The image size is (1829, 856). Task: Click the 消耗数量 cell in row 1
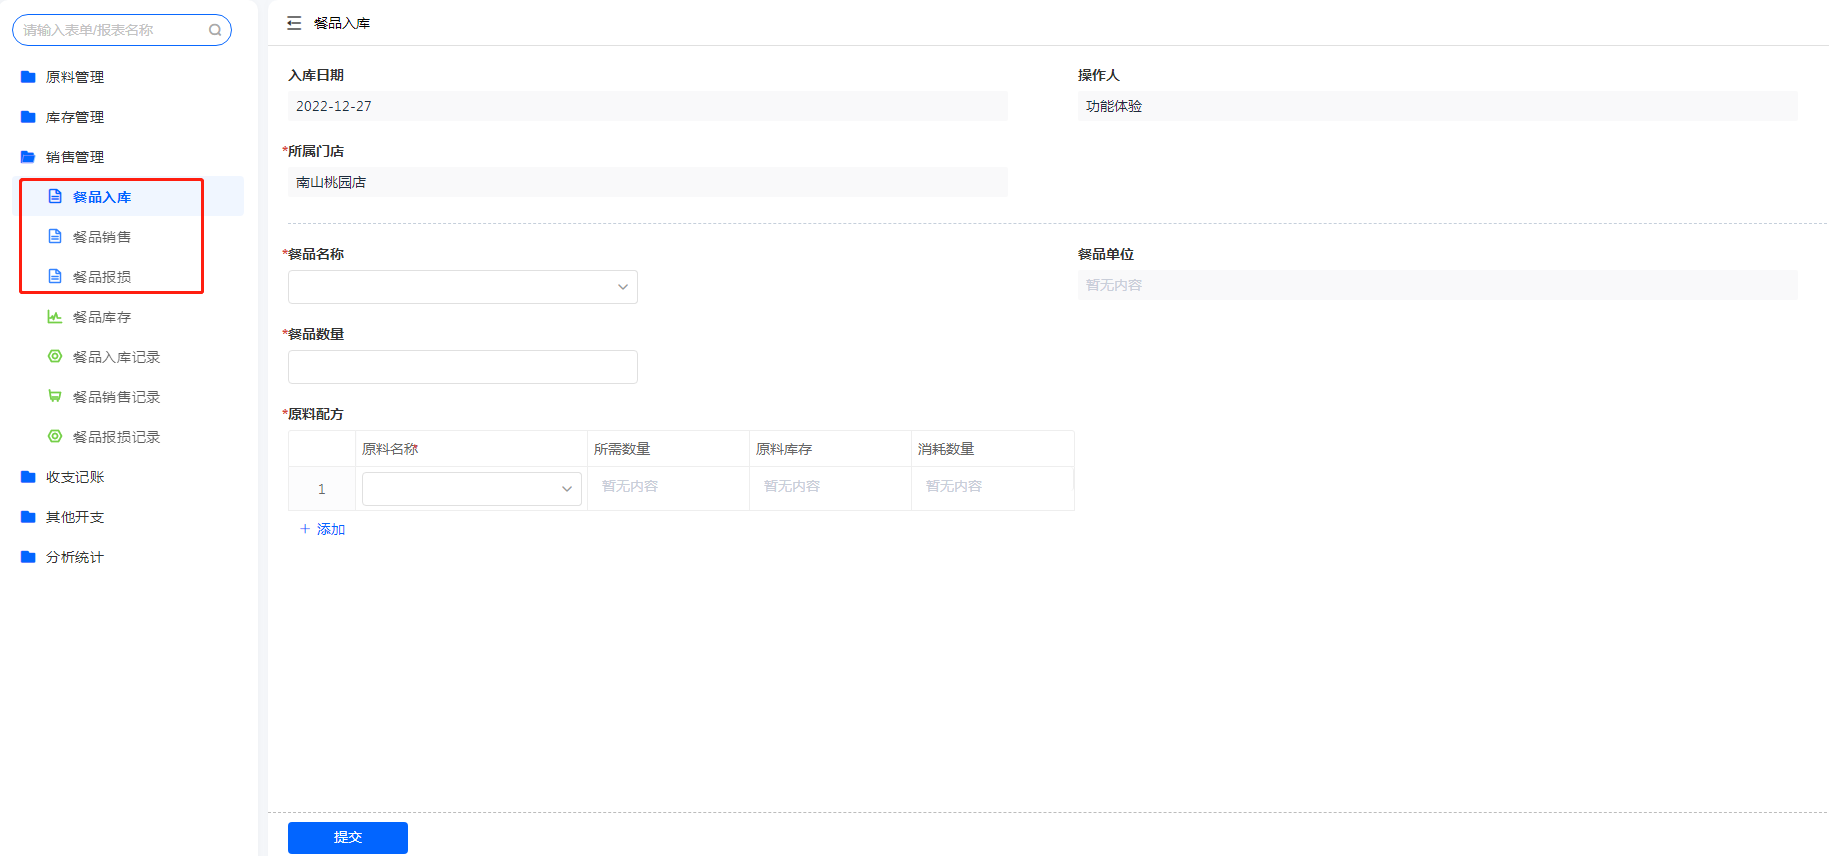[x=993, y=487]
